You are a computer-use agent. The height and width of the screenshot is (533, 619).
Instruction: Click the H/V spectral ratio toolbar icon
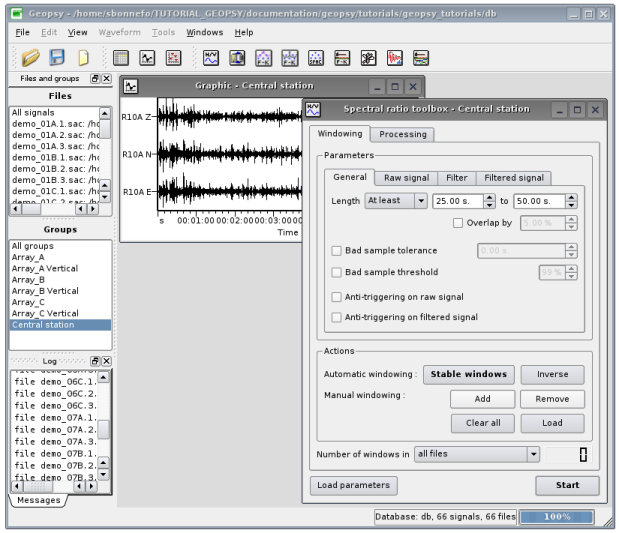point(212,58)
